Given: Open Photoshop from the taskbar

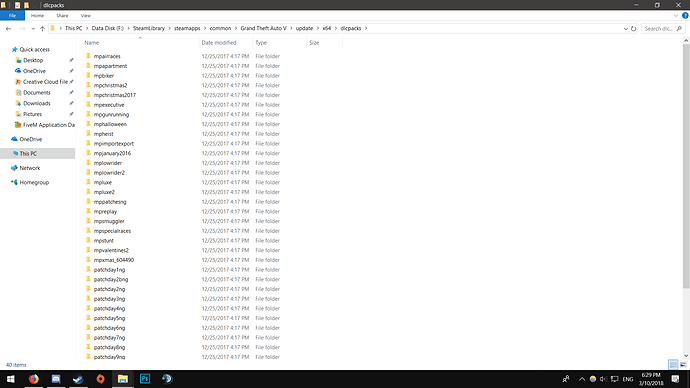Looking at the screenshot, I should coord(145,379).
